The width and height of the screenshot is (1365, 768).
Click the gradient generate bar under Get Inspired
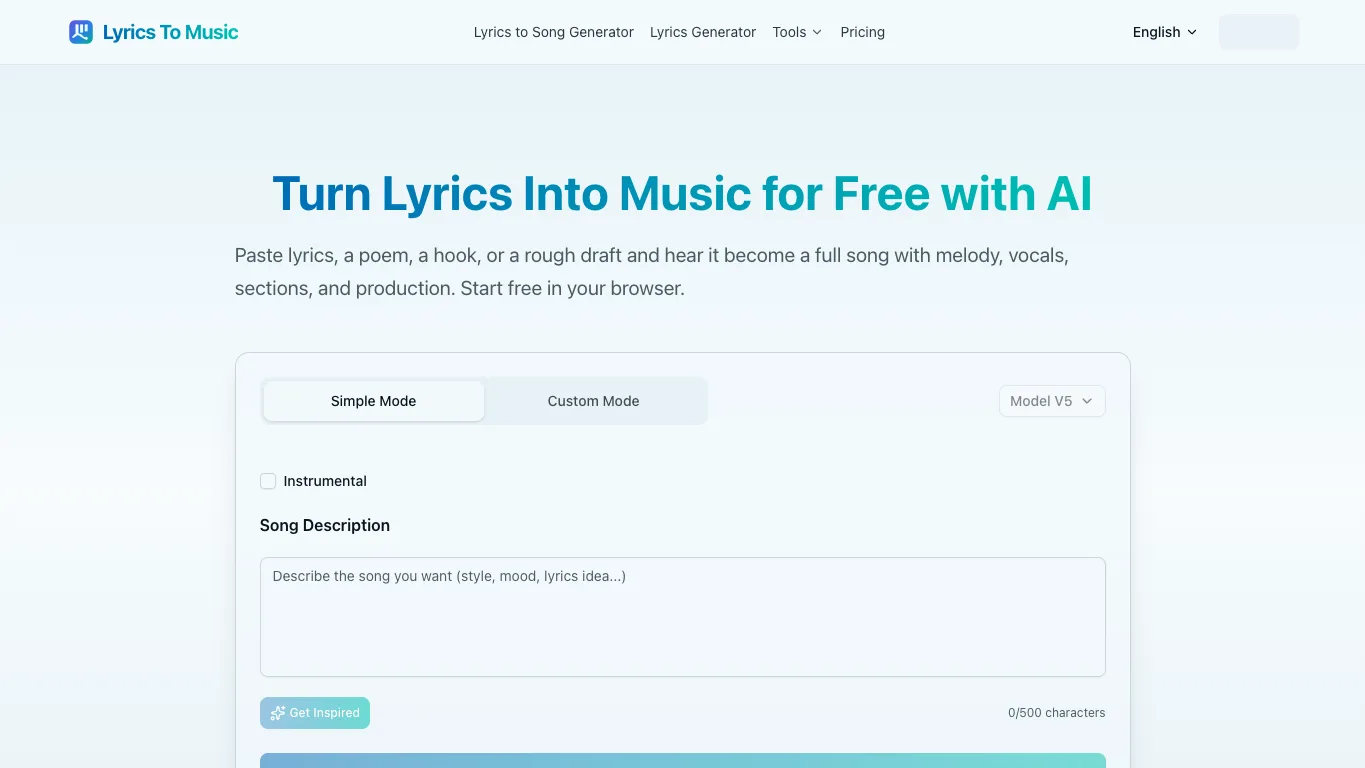tap(683, 760)
